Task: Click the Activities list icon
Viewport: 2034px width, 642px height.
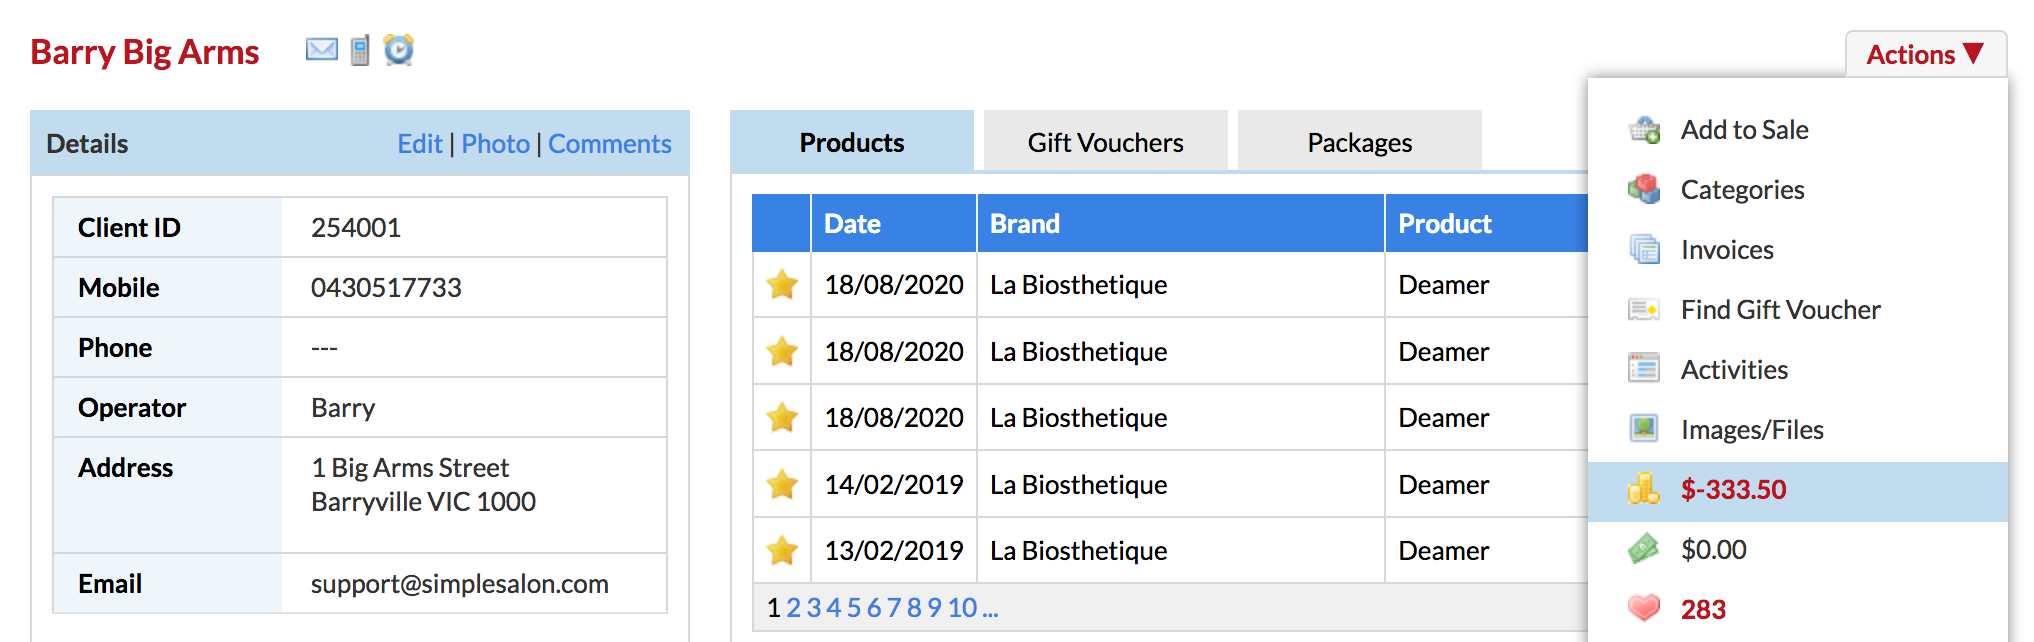Action: (x=1644, y=369)
